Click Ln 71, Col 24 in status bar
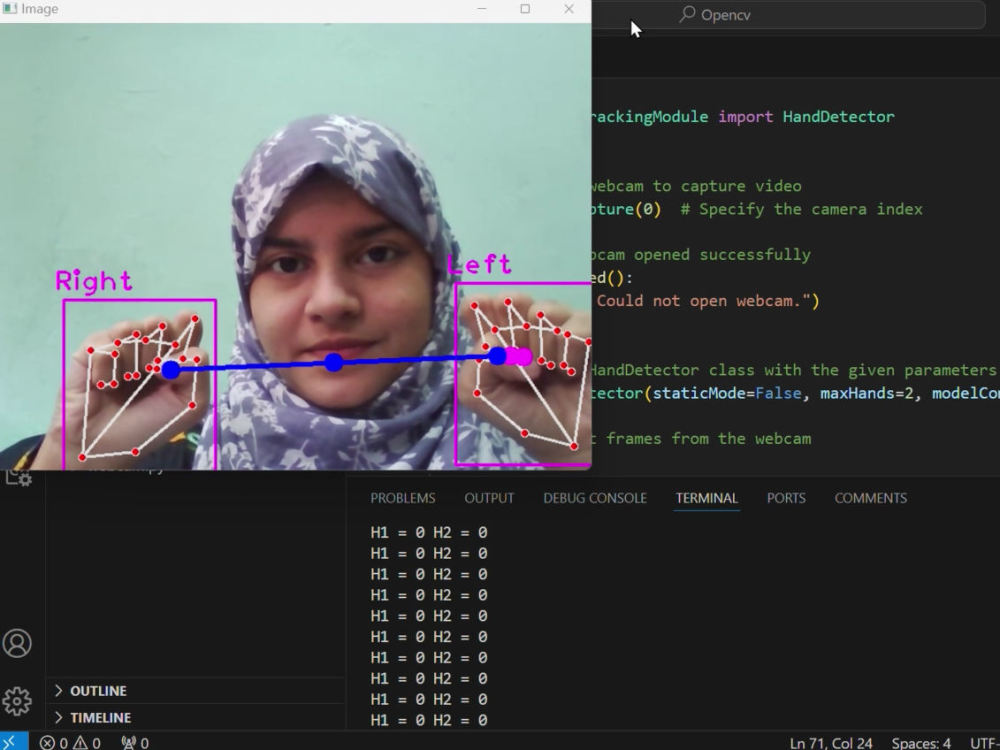The height and width of the screenshot is (750, 1000). pyautogui.click(x=830, y=743)
